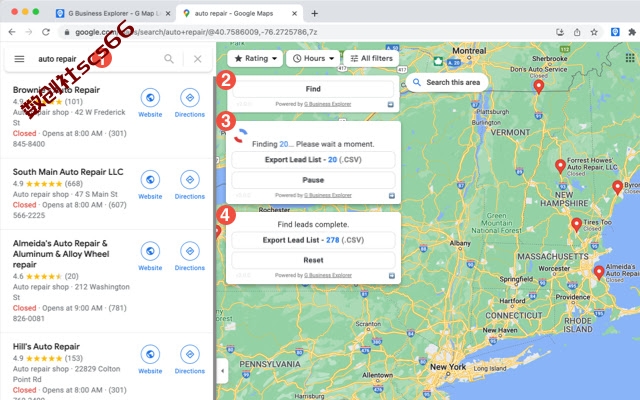Collapse the side panel arrow

pos(222,371)
